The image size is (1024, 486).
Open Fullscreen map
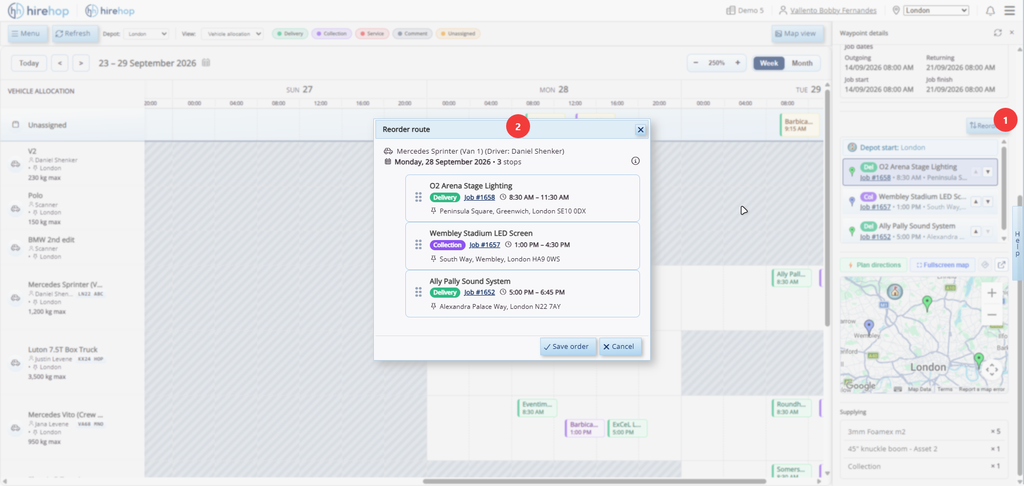942,265
